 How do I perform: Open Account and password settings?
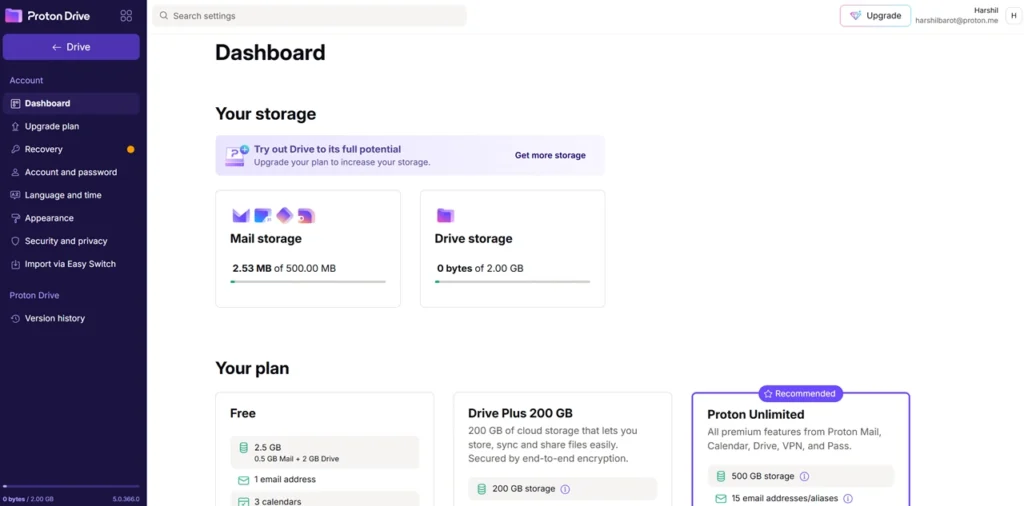click(71, 172)
